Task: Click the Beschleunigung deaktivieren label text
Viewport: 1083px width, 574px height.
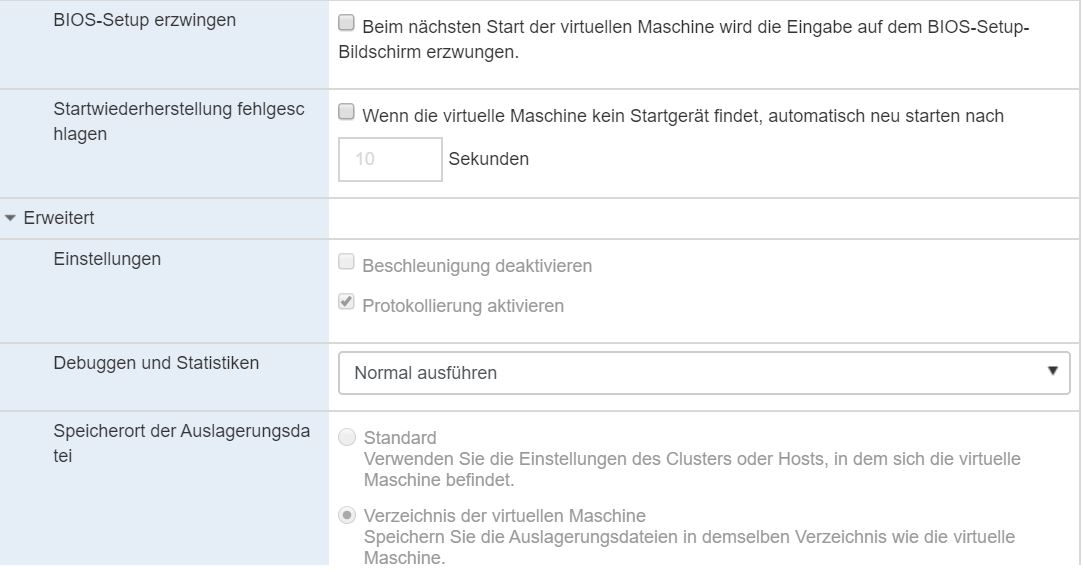Action: point(477,266)
